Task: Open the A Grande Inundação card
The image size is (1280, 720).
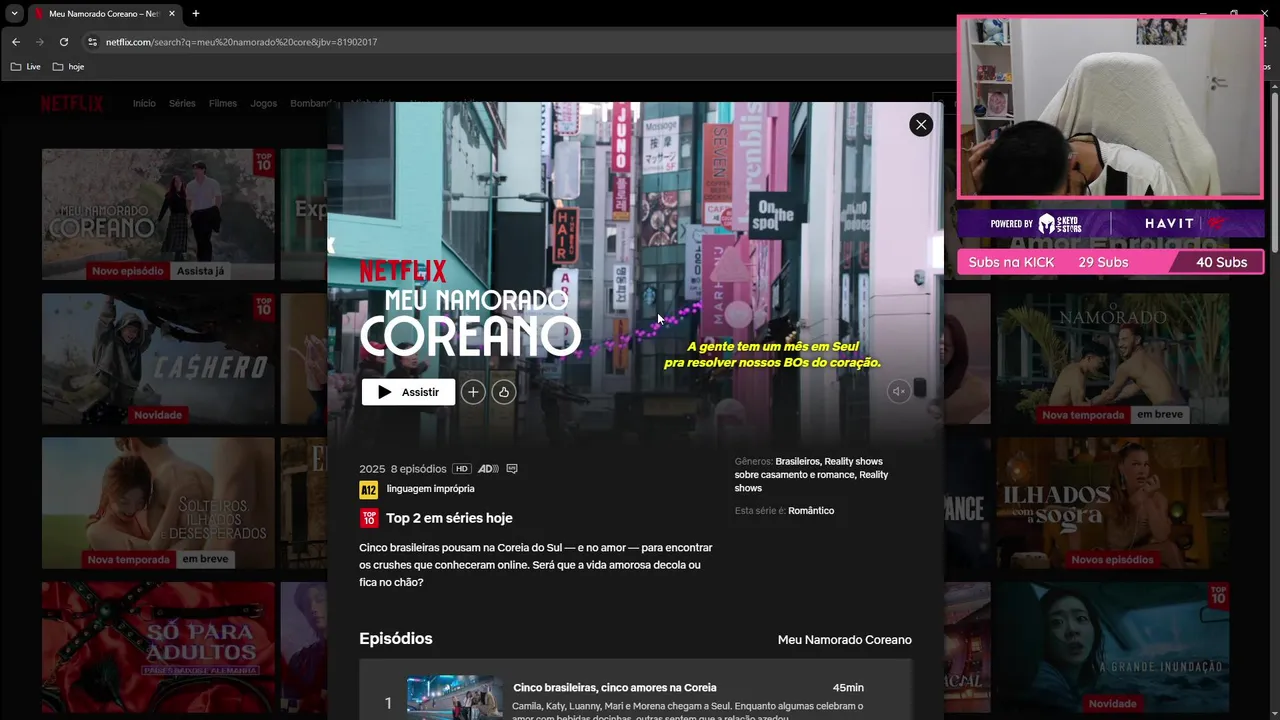Action: [x=1113, y=646]
